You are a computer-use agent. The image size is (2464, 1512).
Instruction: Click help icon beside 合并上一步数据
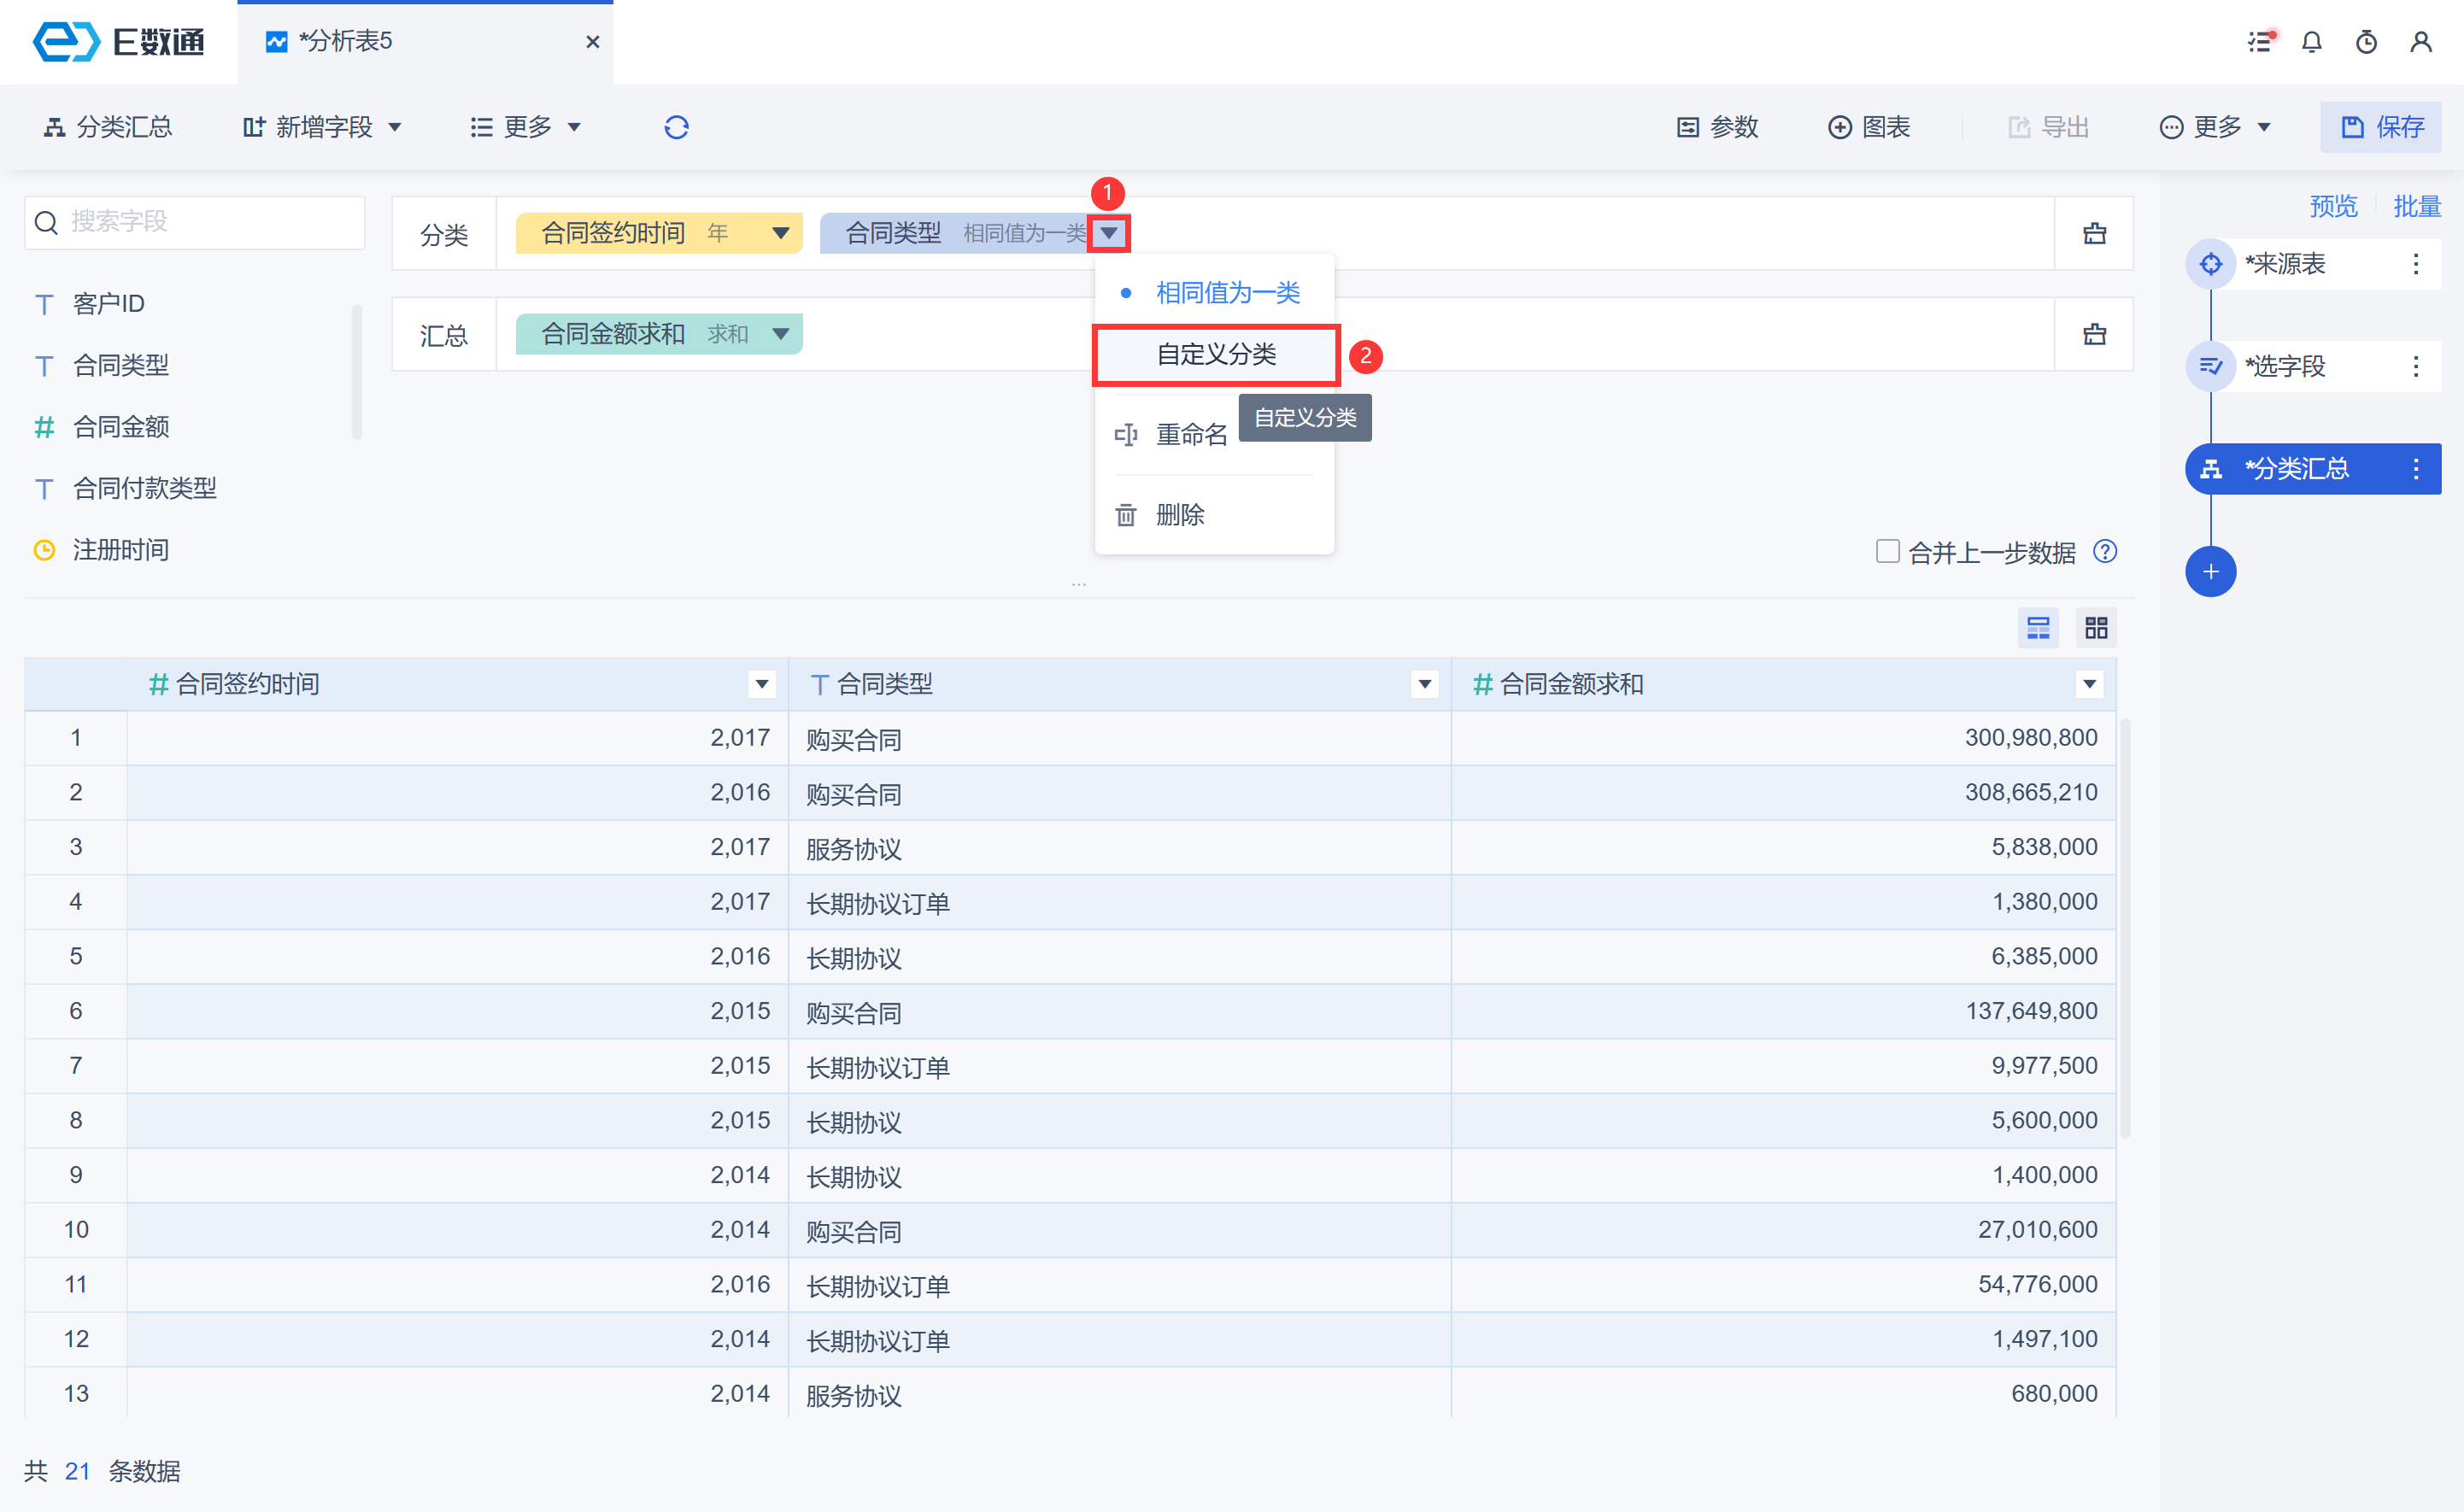[2105, 552]
